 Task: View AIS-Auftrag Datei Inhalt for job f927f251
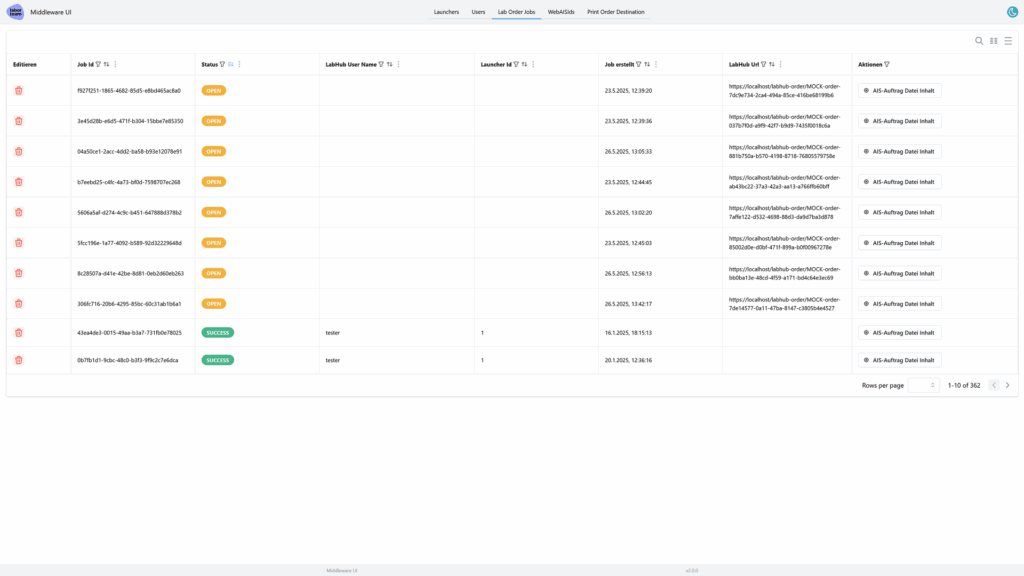click(899, 91)
